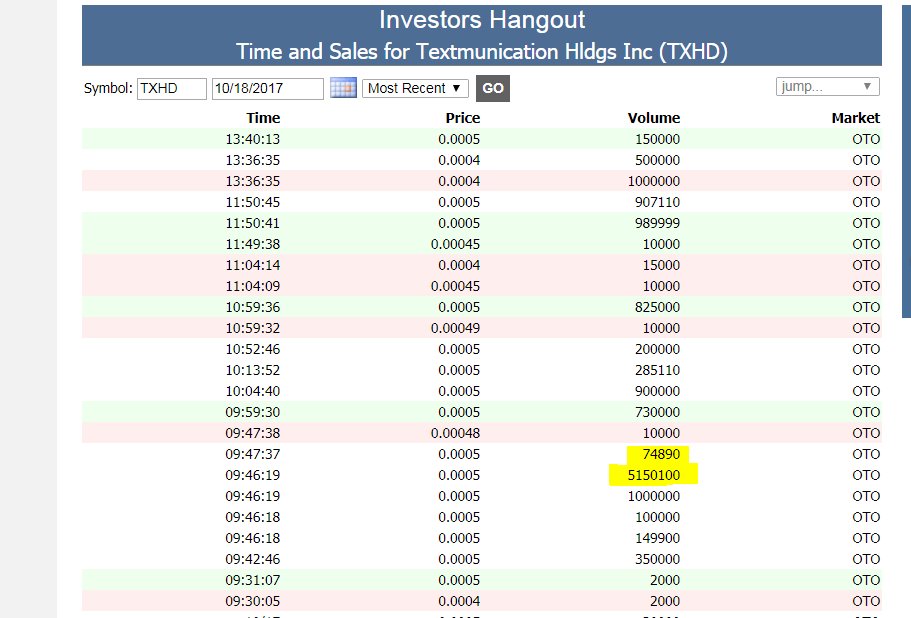
Task: Click the 10:59:36 time cell
Action: tap(253, 307)
